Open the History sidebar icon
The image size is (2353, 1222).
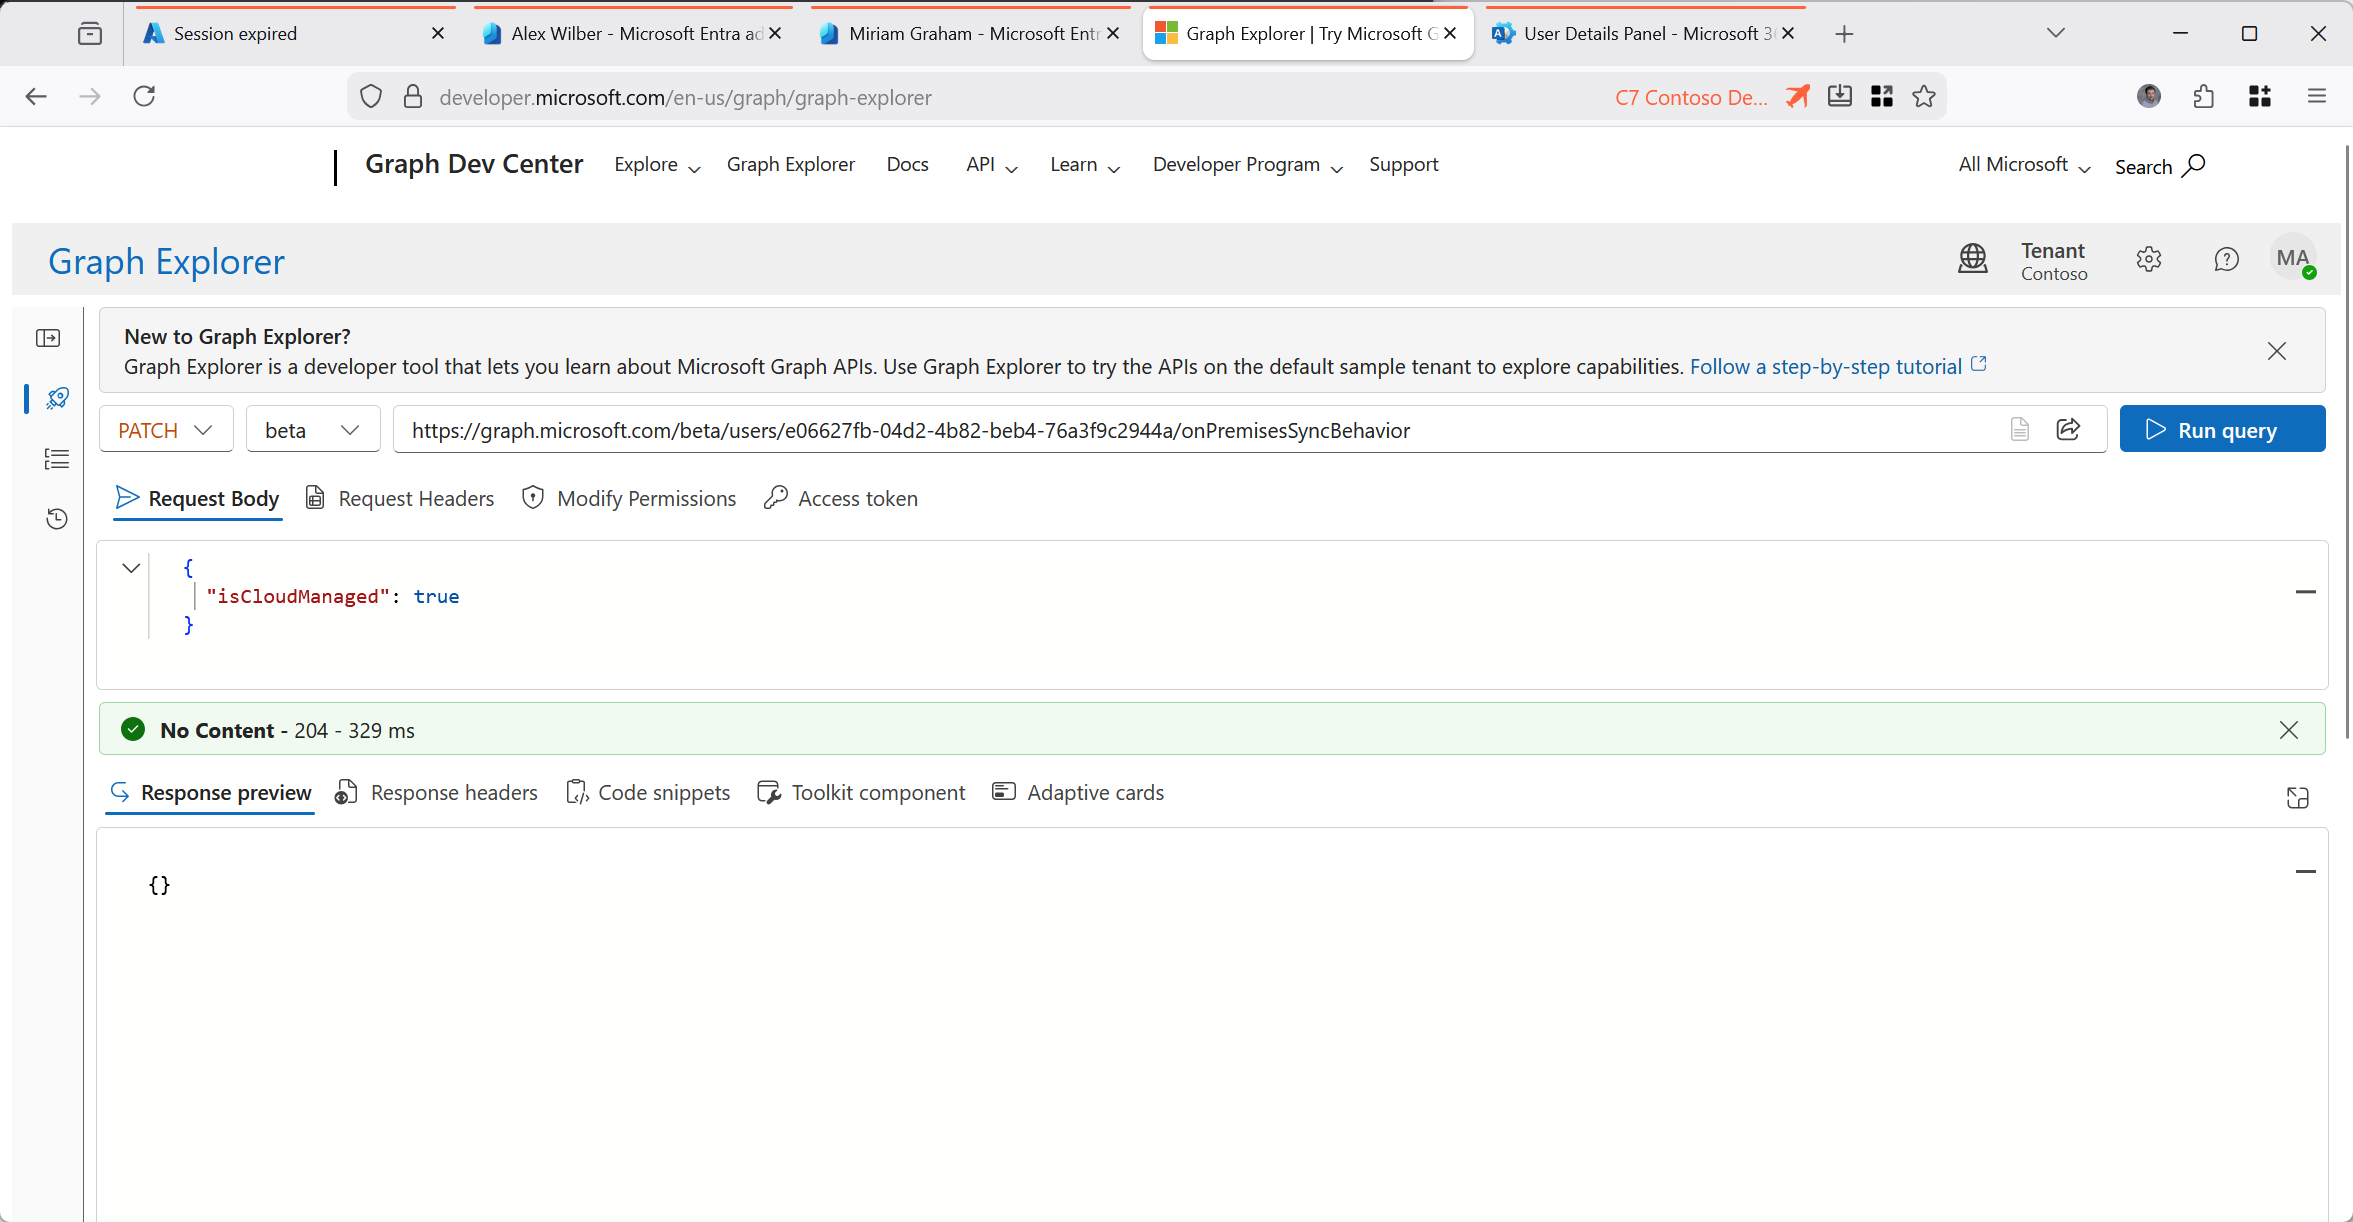57,519
